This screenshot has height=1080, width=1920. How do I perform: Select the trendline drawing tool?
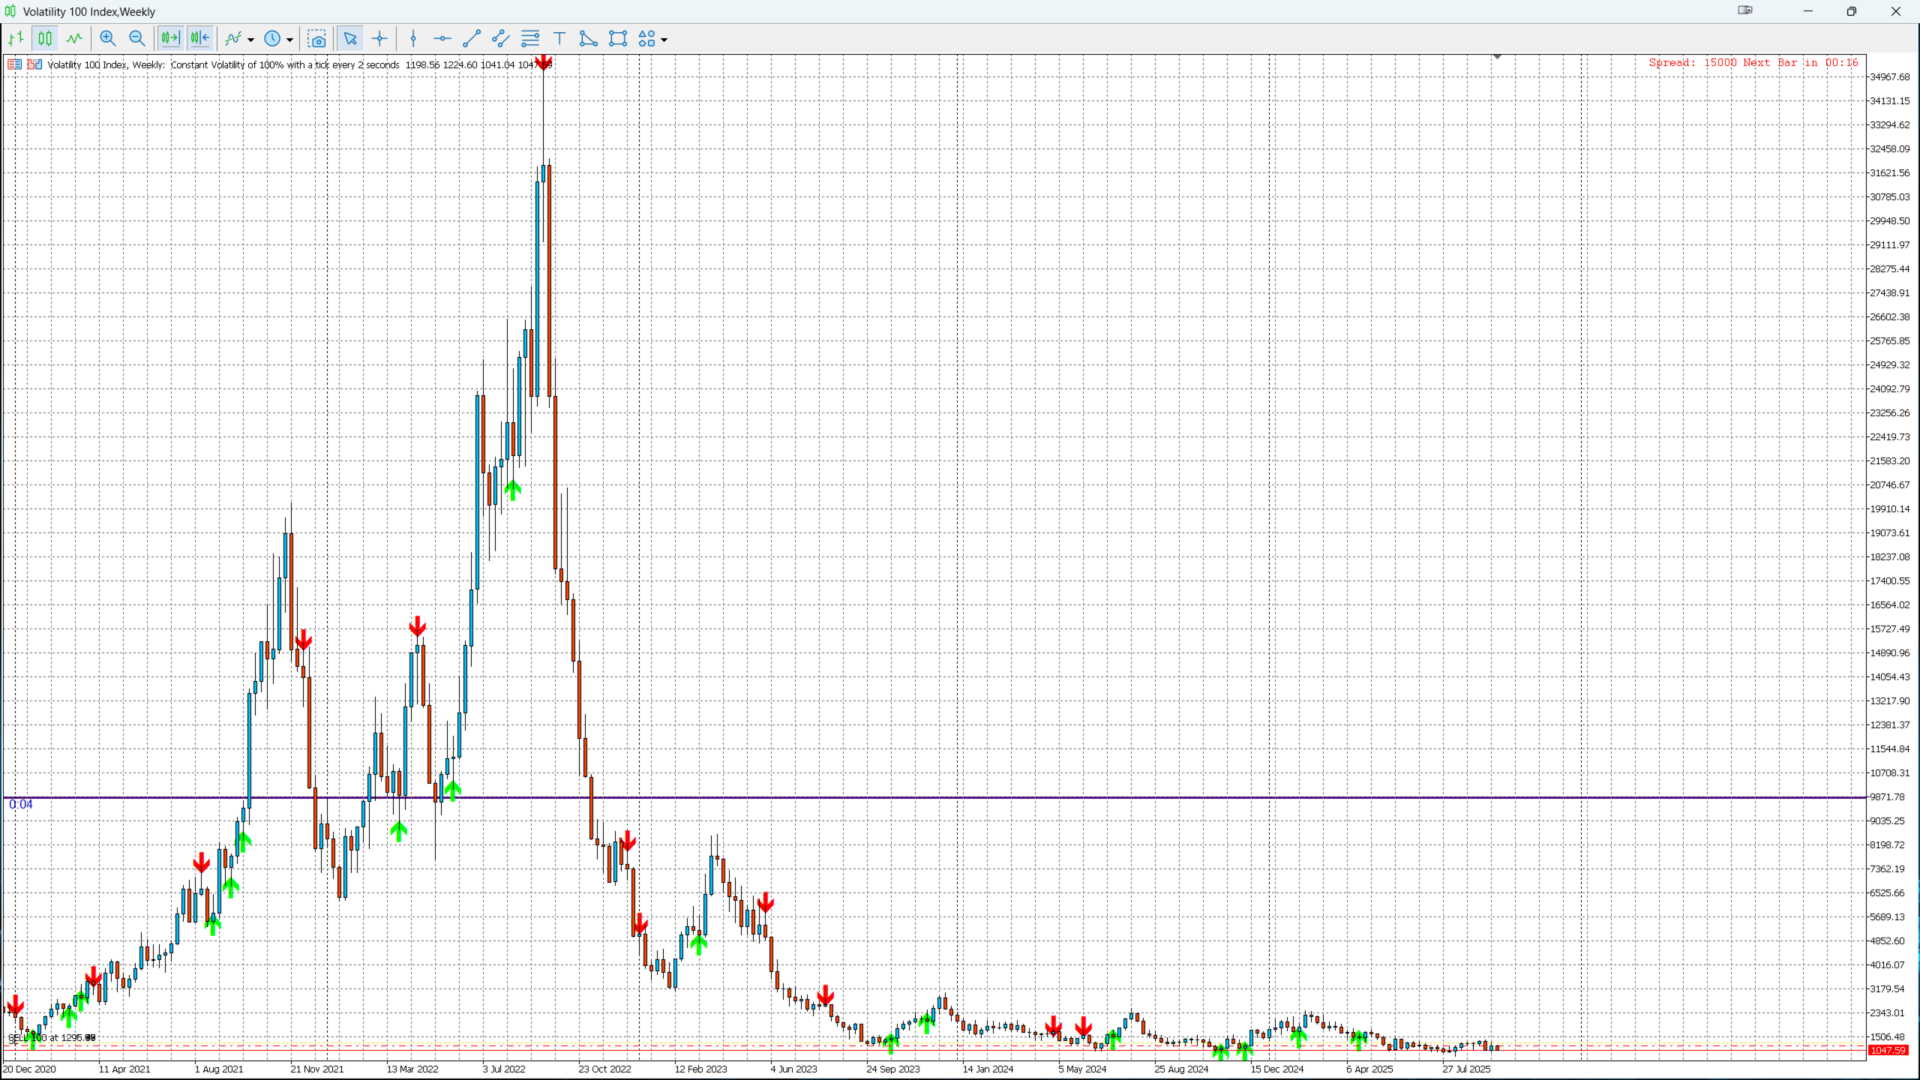(472, 39)
